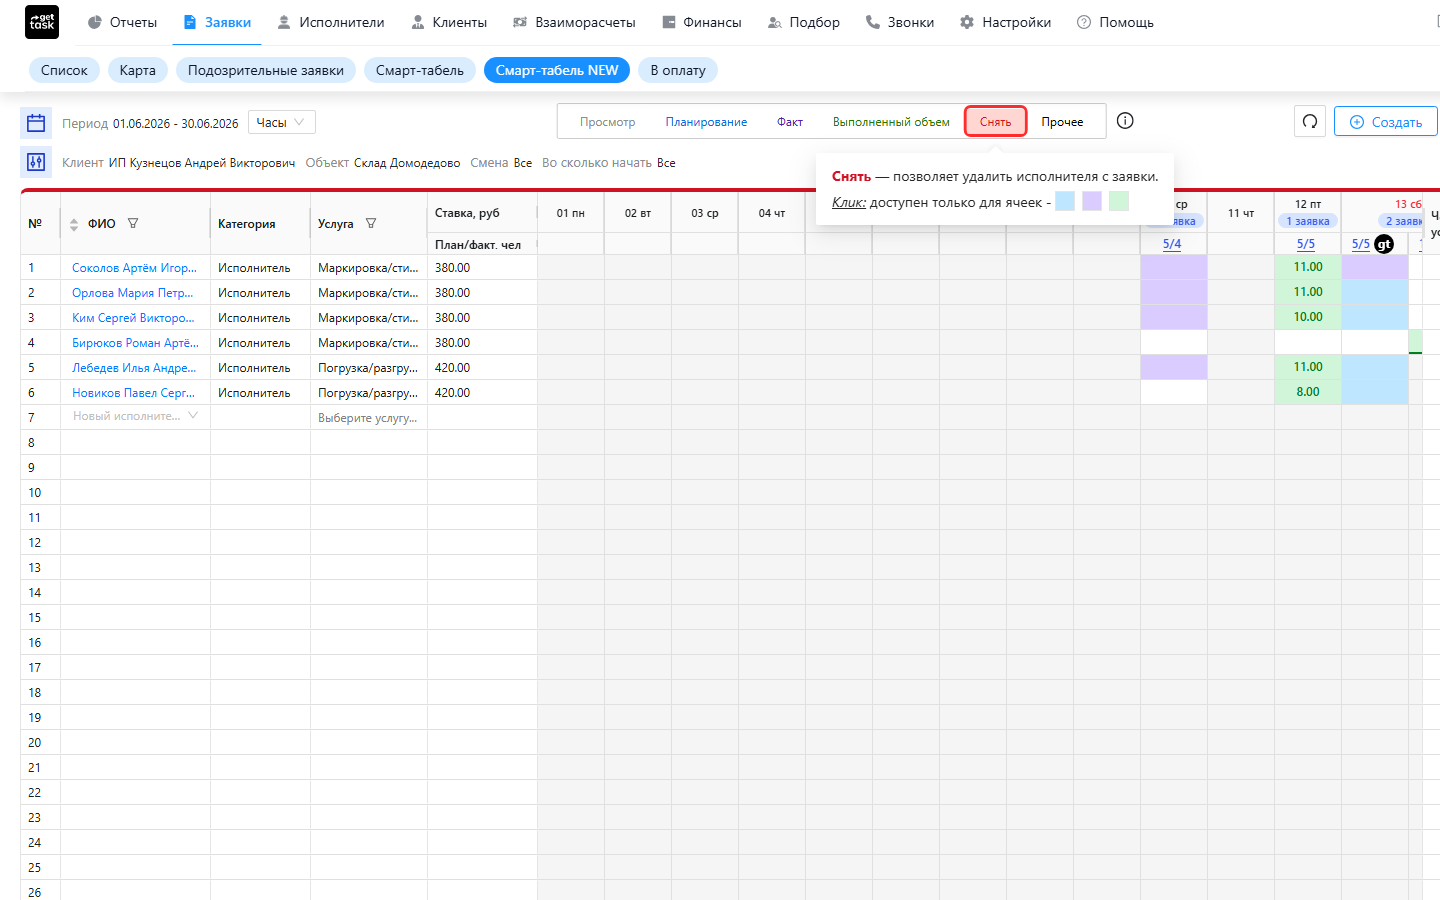The height and width of the screenshot is (900, 1440).
Task: Click the Выберите услугу field
Action: pos(368,418)
